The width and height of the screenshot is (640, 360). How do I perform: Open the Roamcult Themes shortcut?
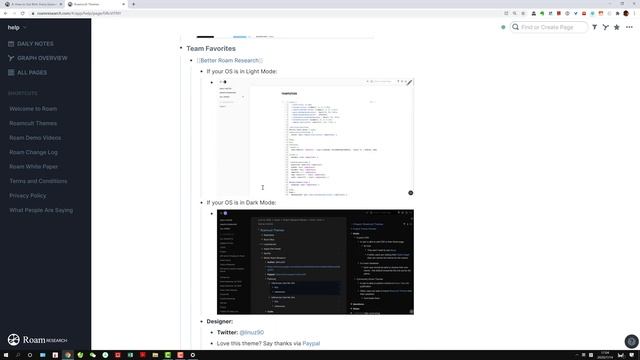(33, 123)
